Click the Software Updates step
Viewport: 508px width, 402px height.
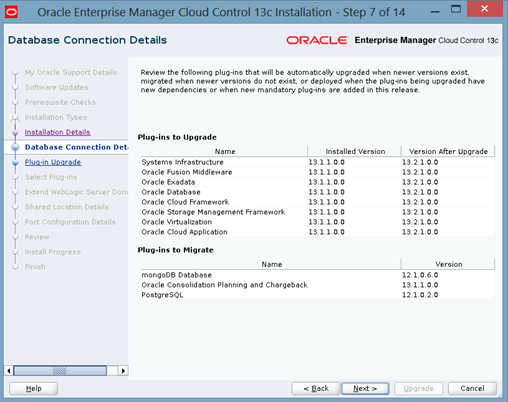[56, 87]
